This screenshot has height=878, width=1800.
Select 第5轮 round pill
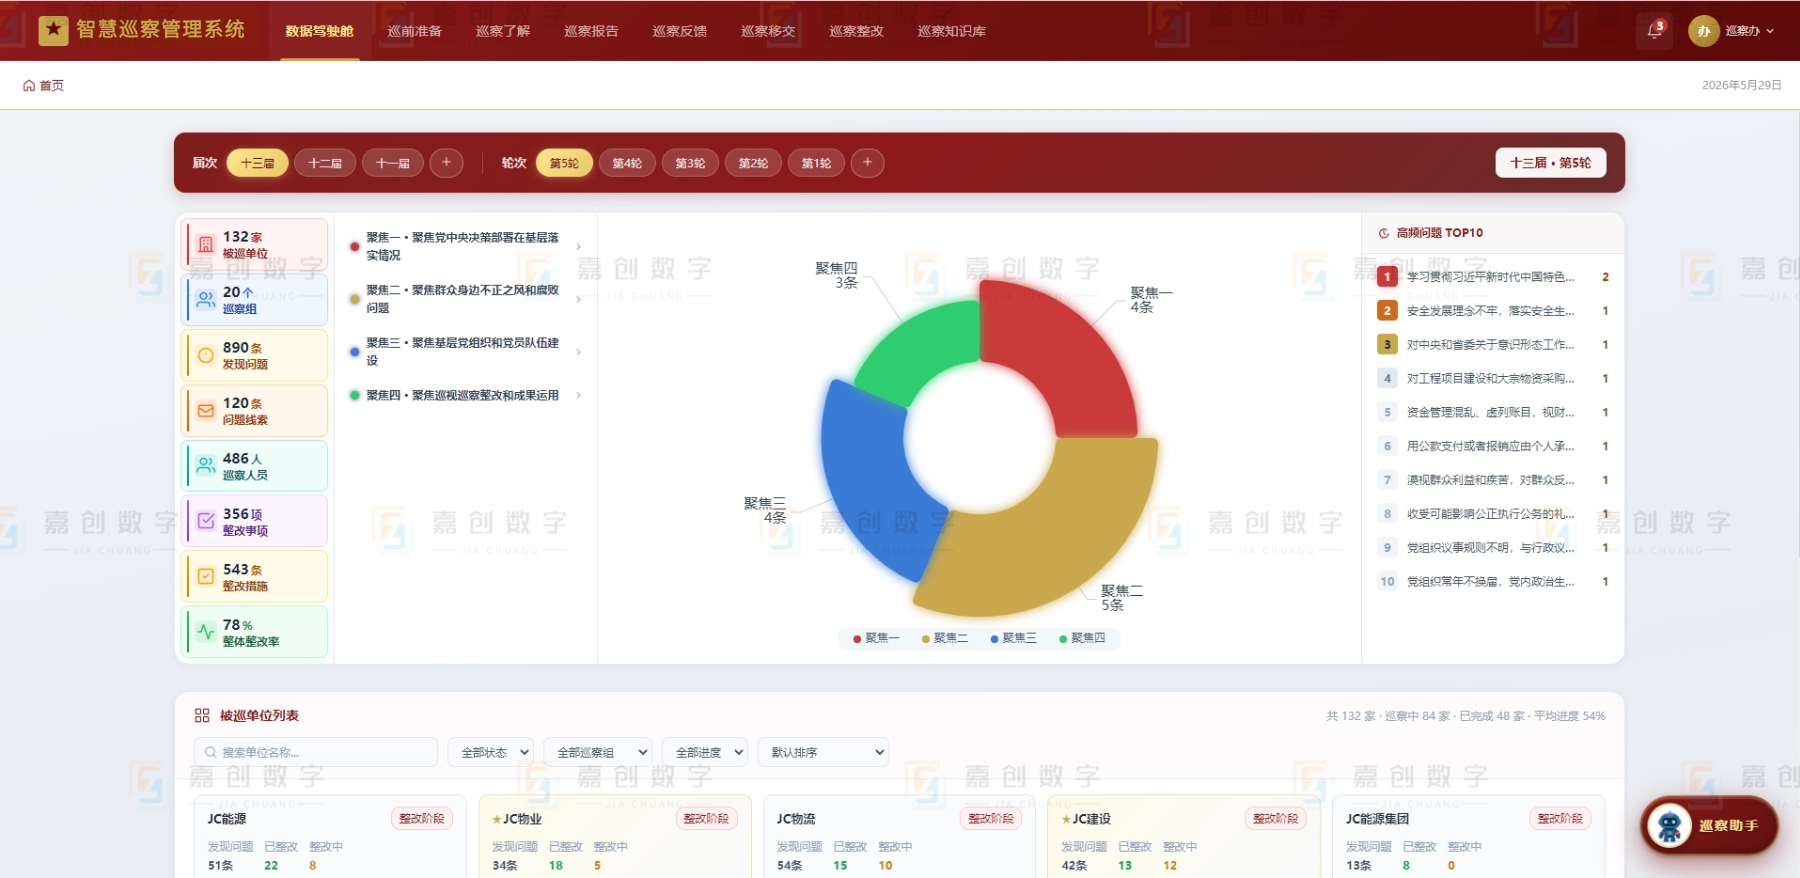564,163
